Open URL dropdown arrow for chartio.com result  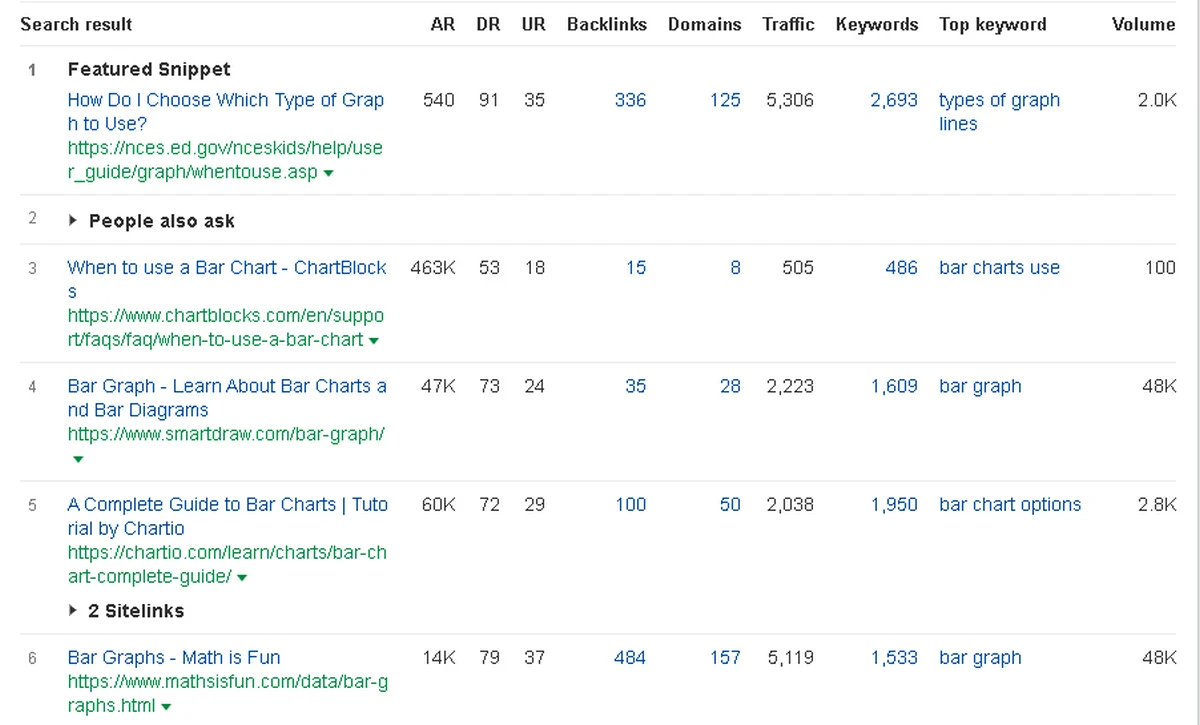tap(242, 578)
